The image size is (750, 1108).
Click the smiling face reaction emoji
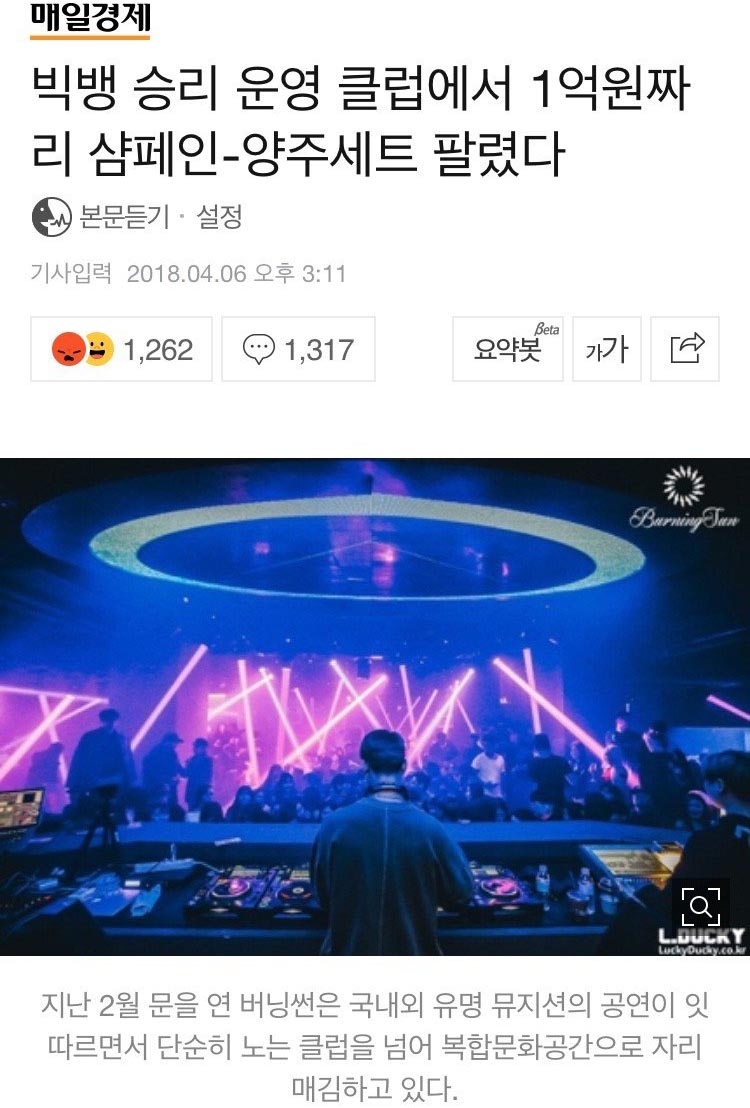pyautogui.click(x=100, y=349)
